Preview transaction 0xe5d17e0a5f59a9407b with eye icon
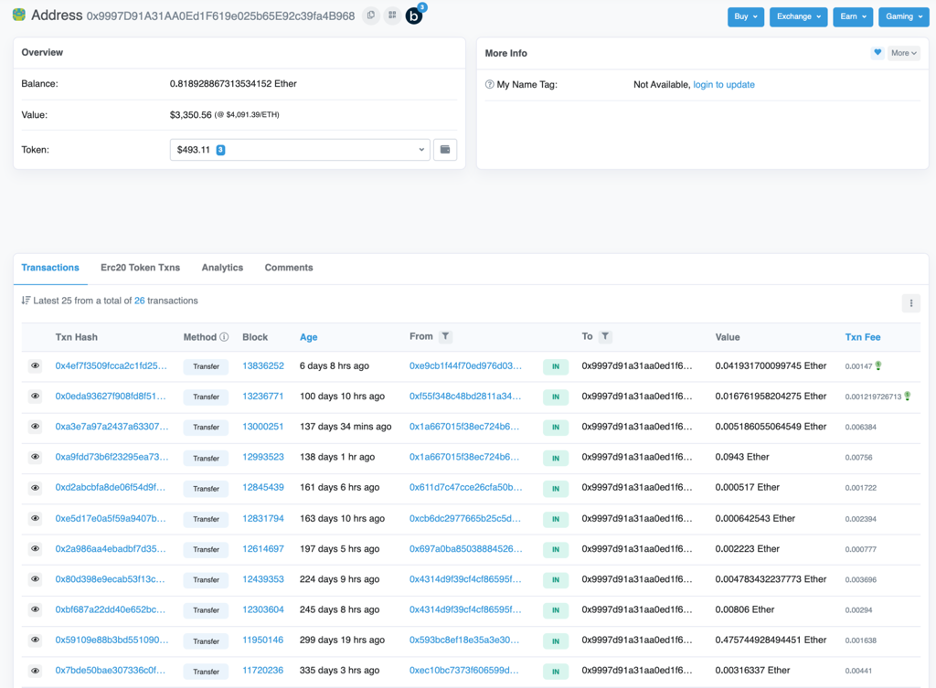Viewport: 936px width, 688px height. (x=35, y=519)
